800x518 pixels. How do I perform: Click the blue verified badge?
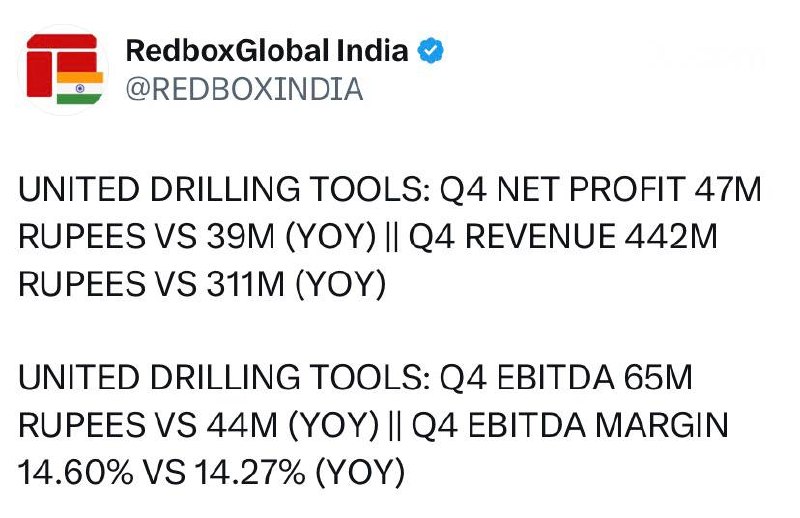431,51
